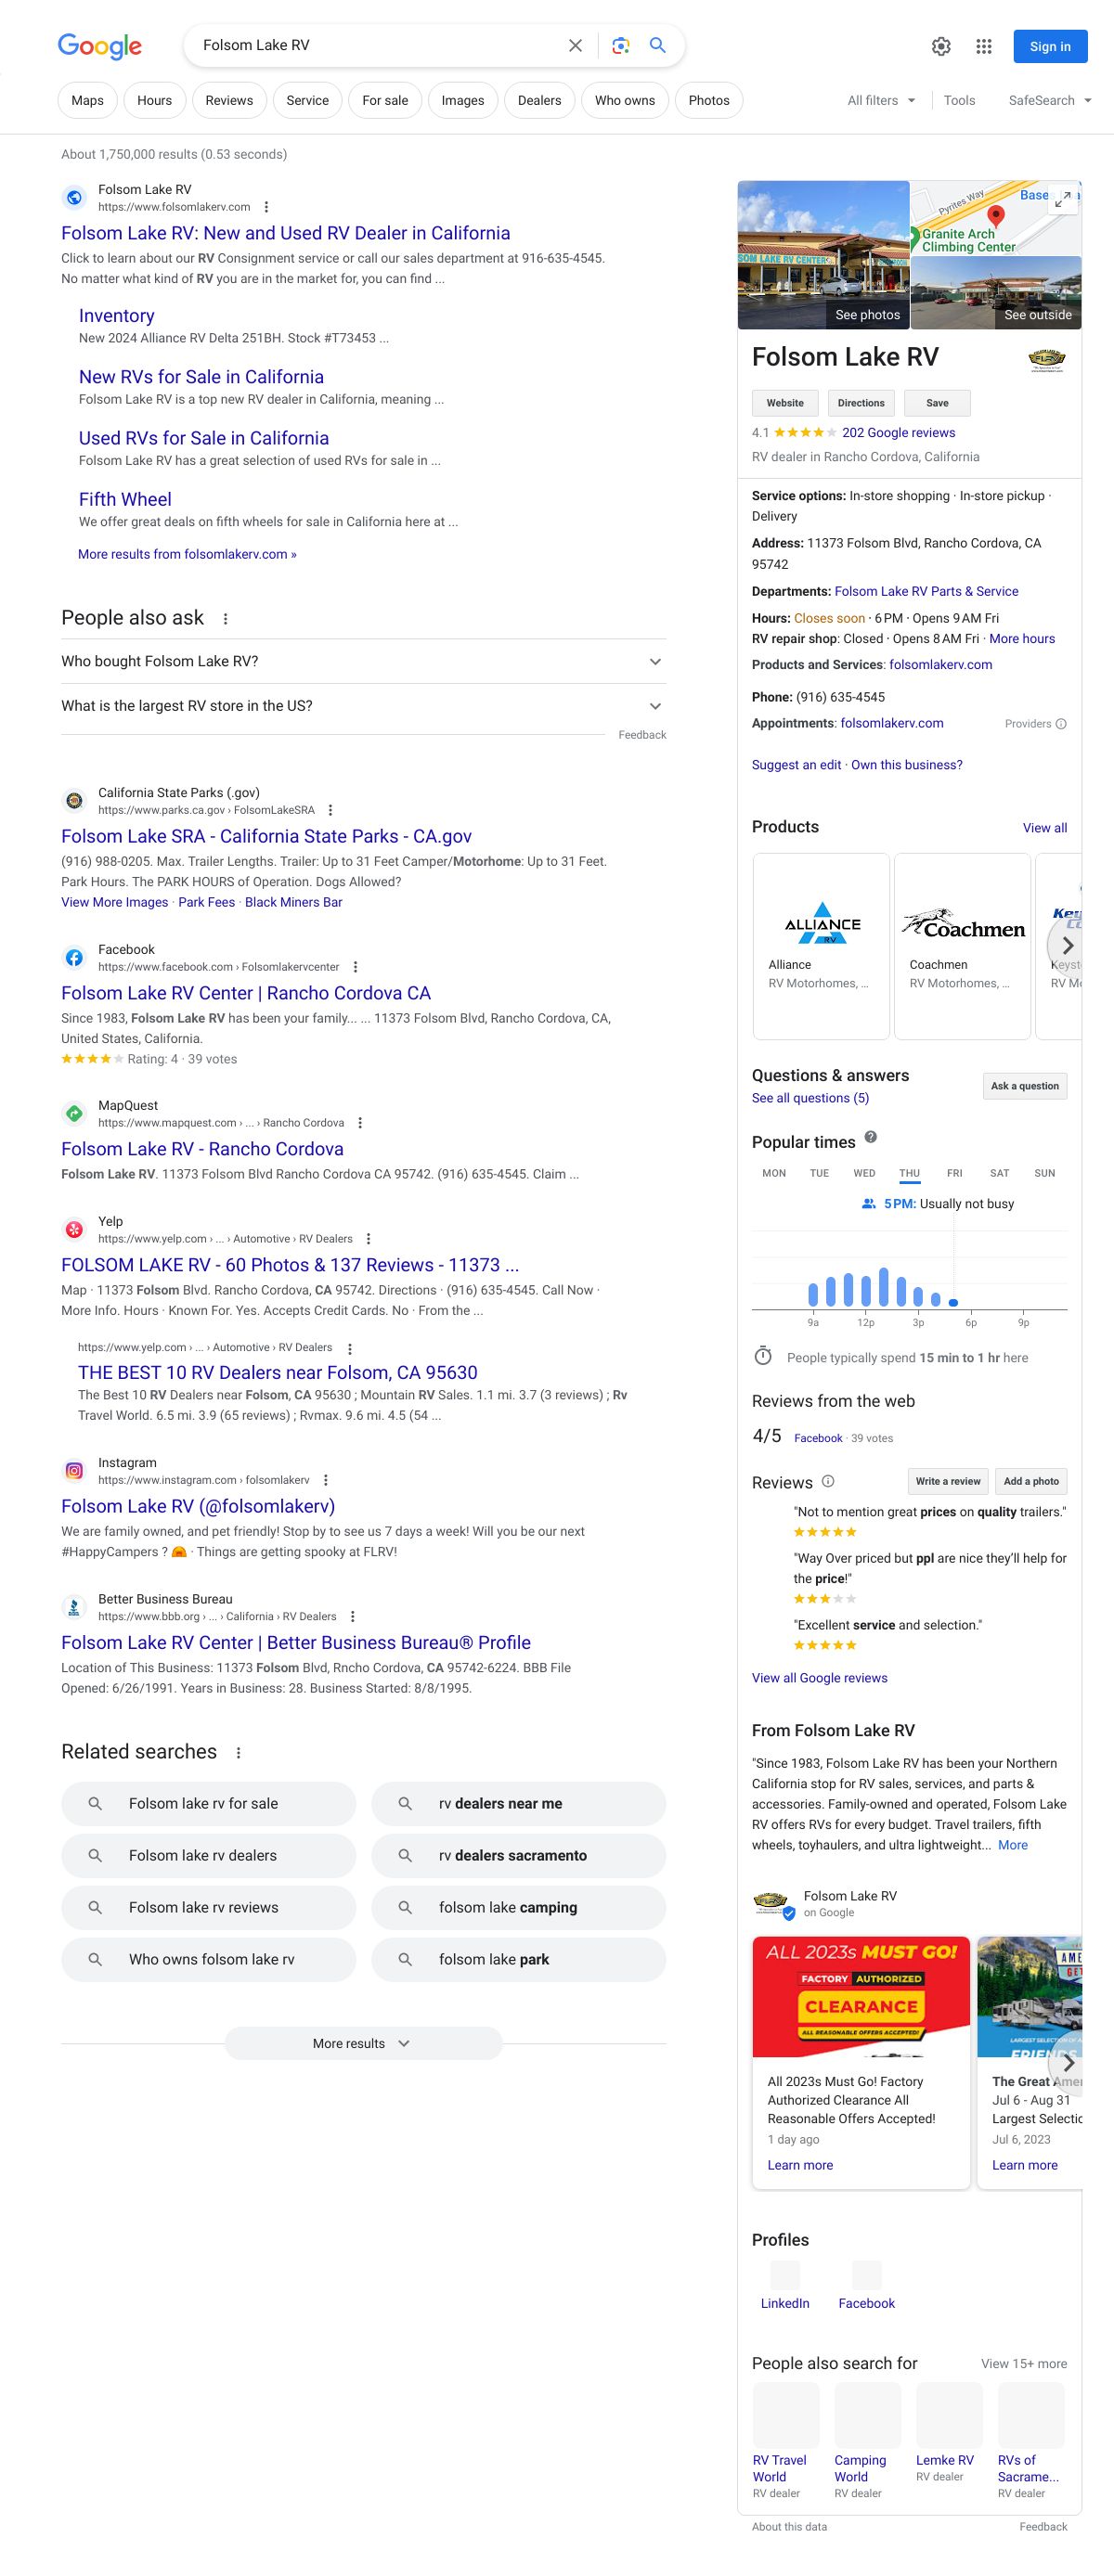The height and width of the screenshot is (2576, 1114).
Task: Expand More results at page bottom
Action: click(x=362, y=2043)
